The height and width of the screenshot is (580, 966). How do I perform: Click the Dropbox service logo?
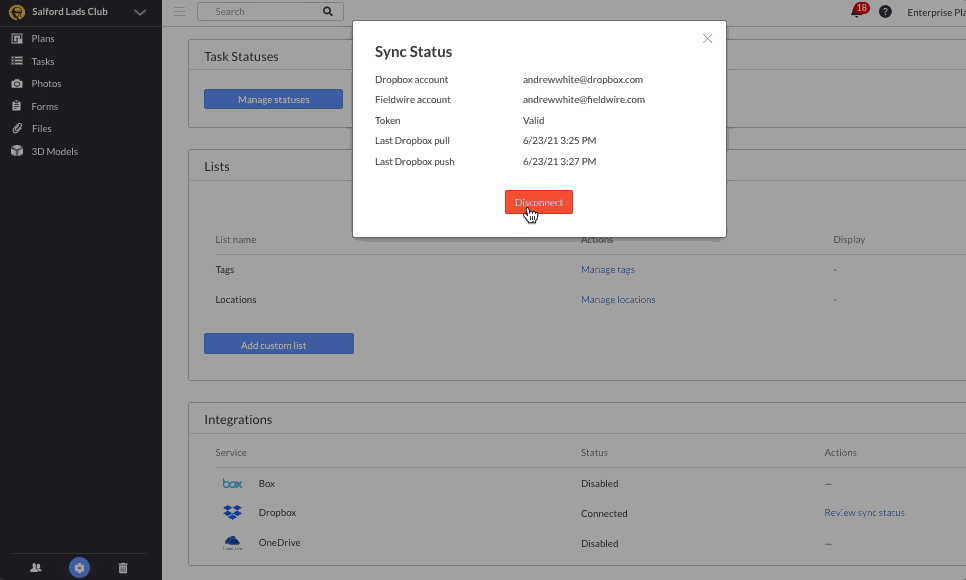(232, 512)
